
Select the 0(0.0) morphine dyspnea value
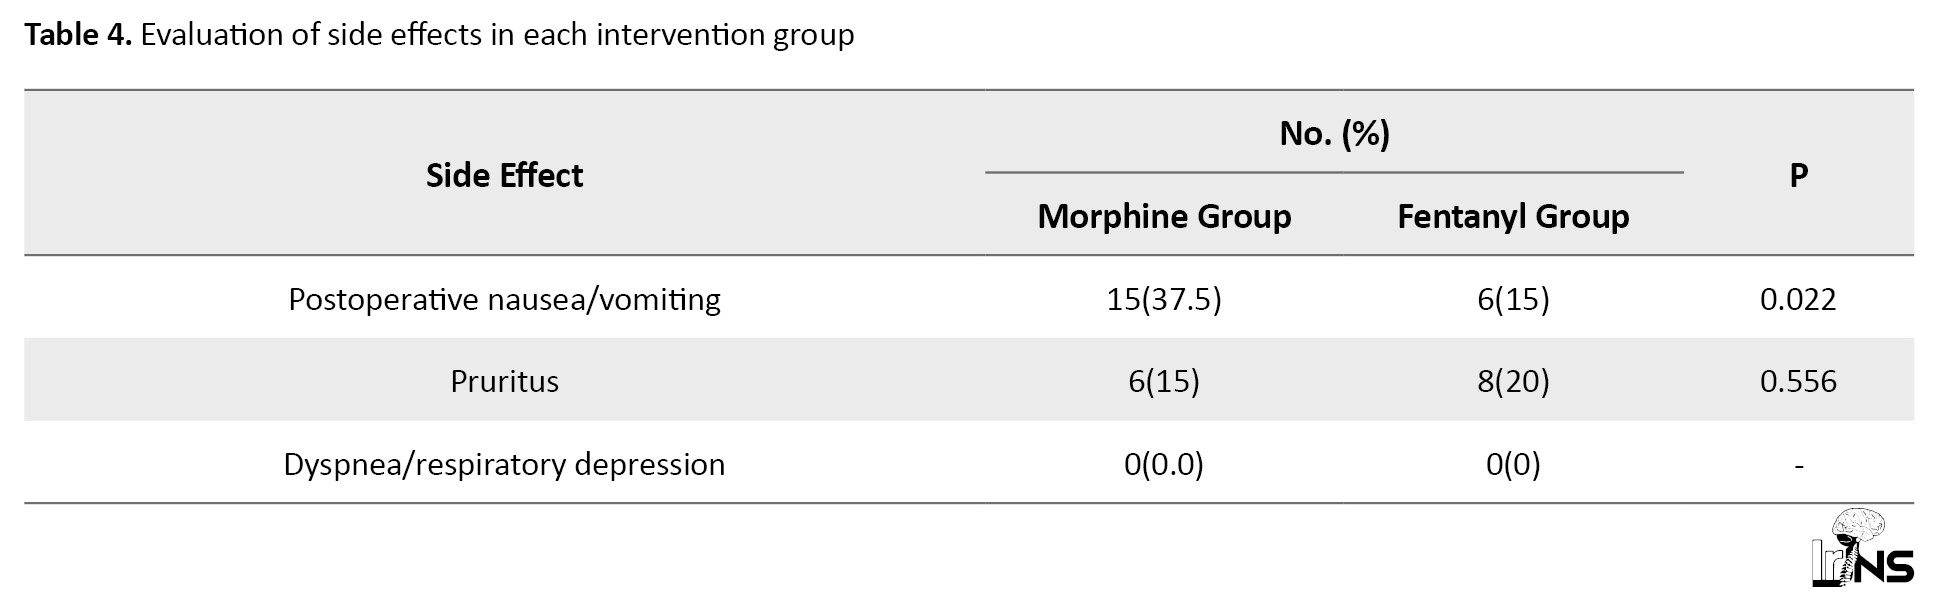point(1164,464)
